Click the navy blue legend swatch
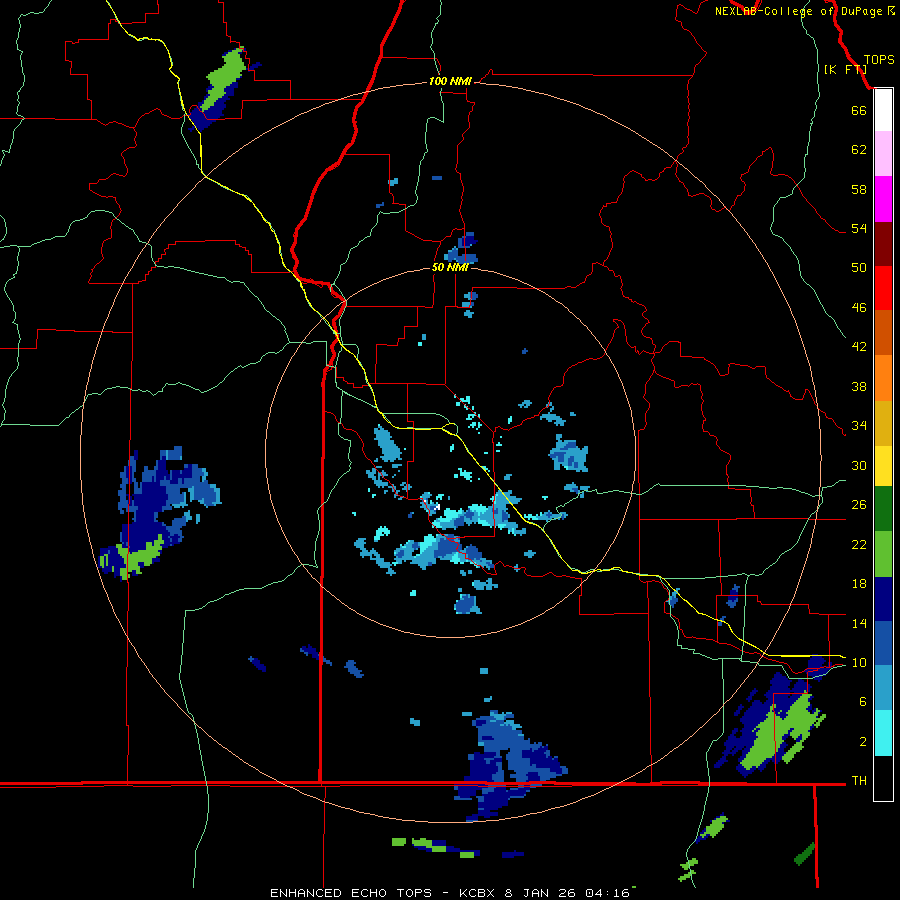Screen dimensions: 900x900 coord(883,599)
